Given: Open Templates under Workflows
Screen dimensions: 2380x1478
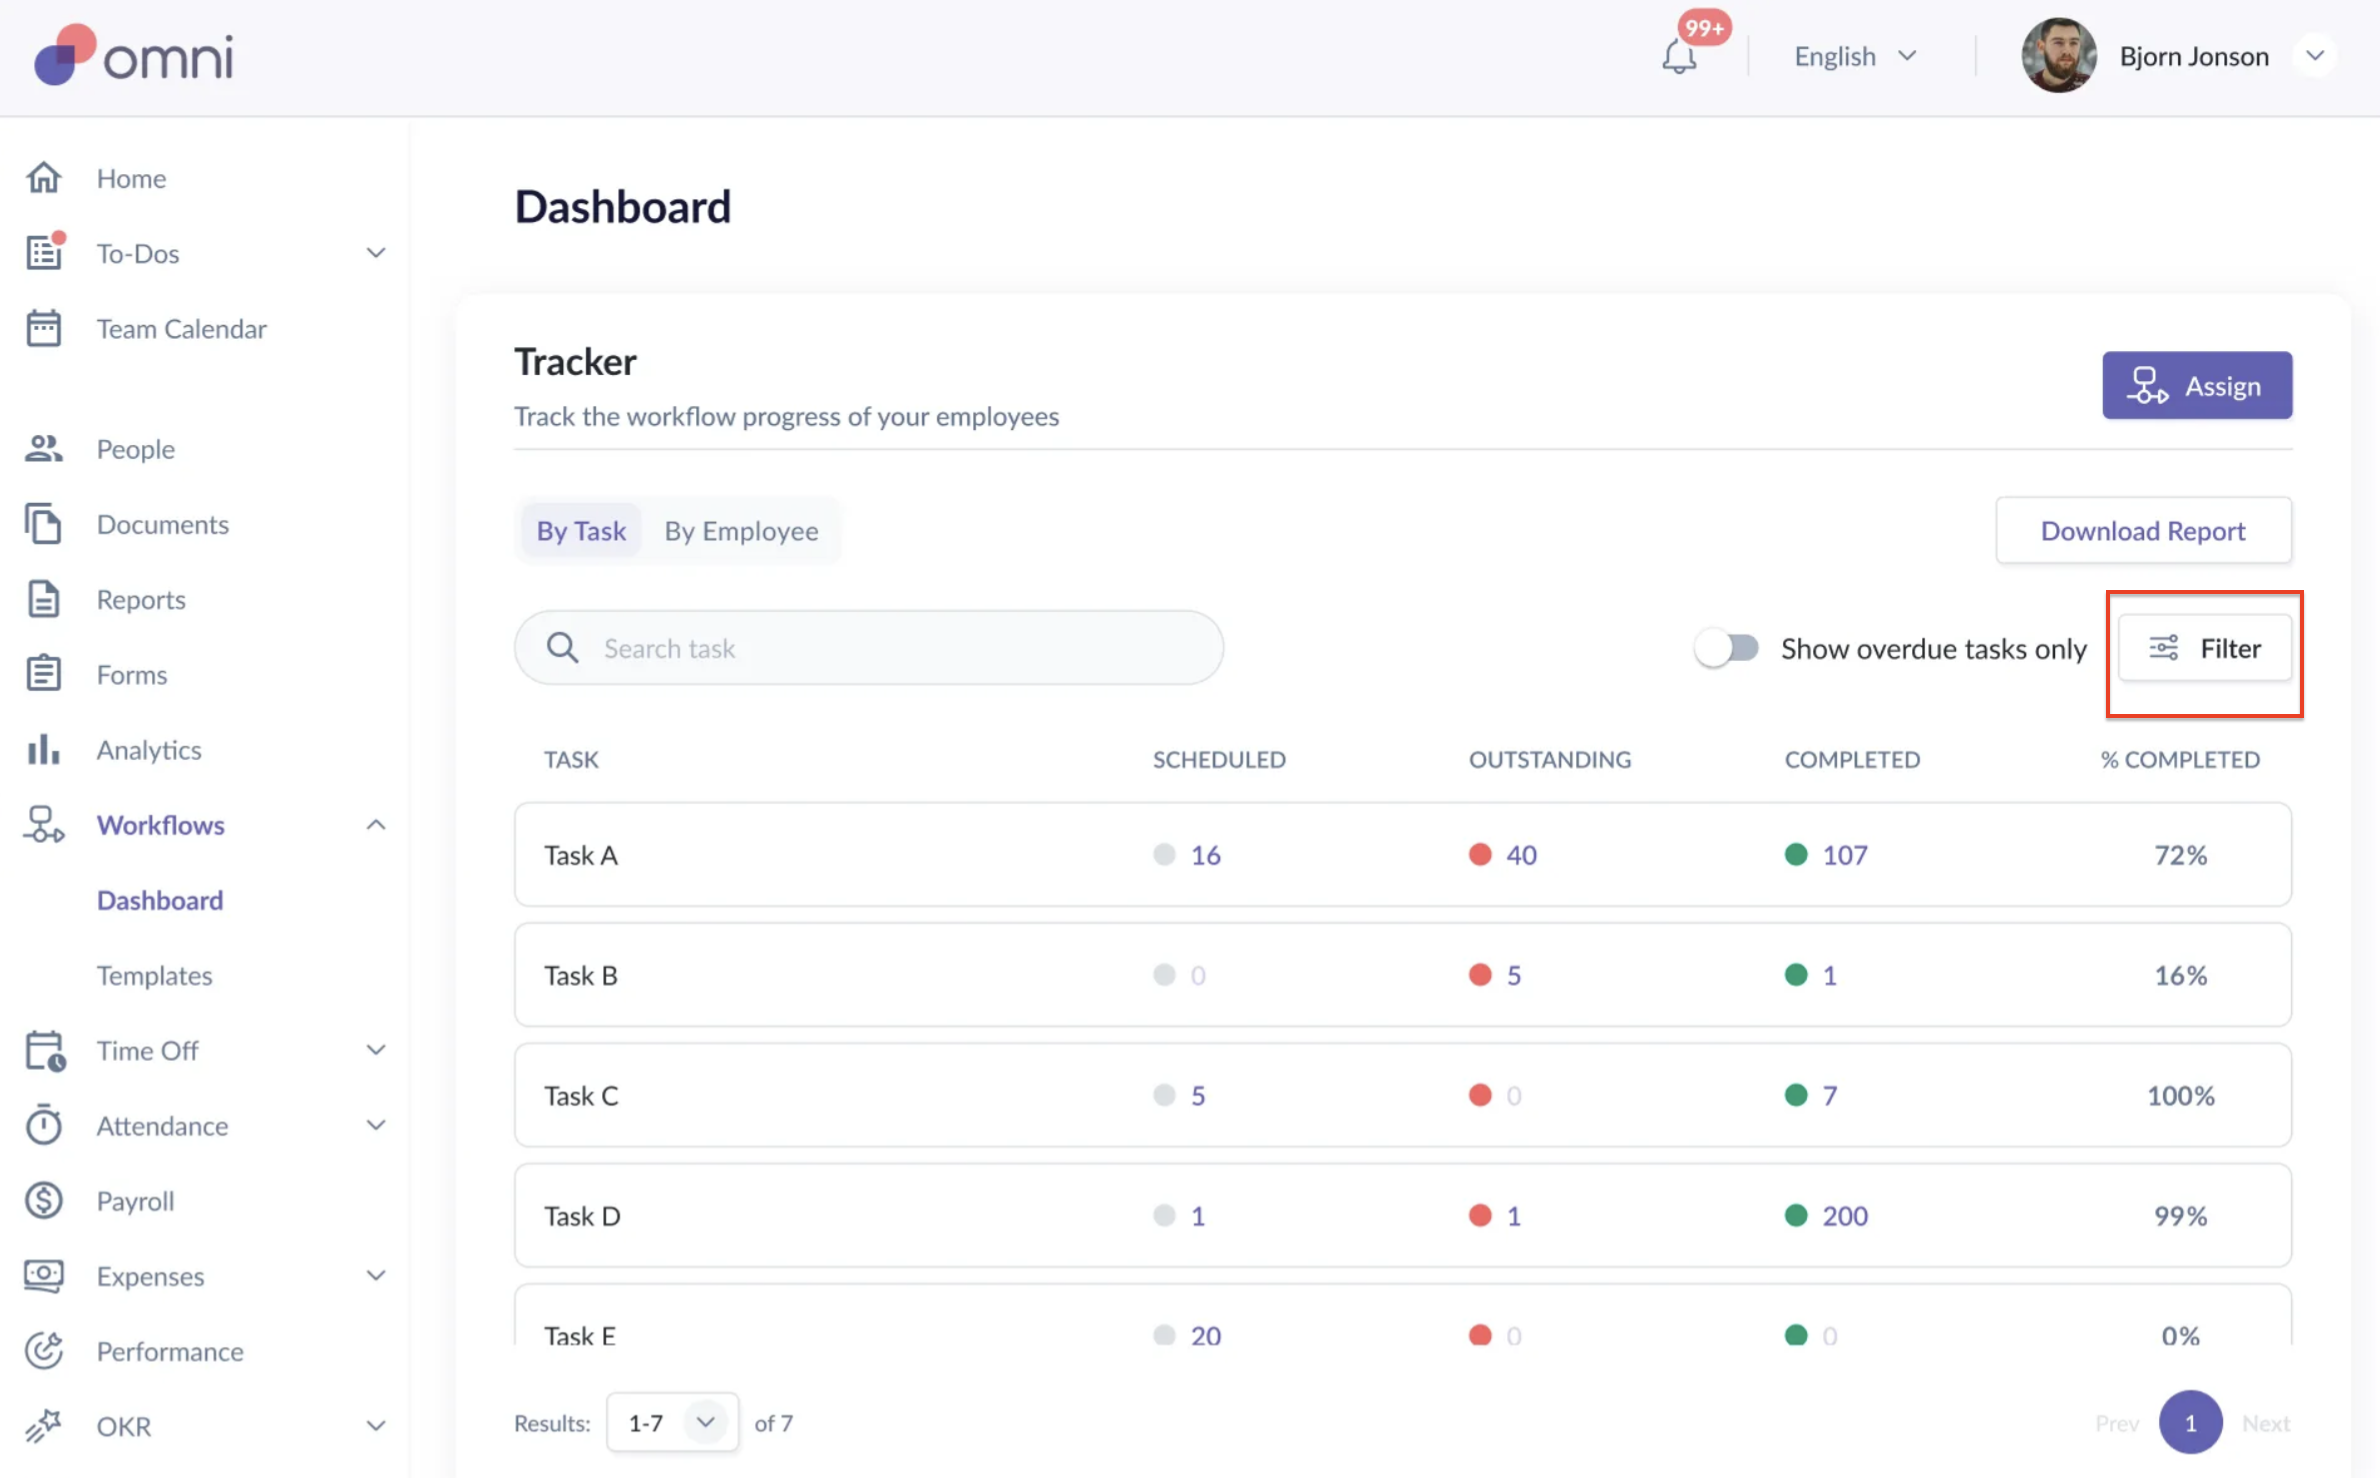Looking at the screenshot, I should coord(154,975).
